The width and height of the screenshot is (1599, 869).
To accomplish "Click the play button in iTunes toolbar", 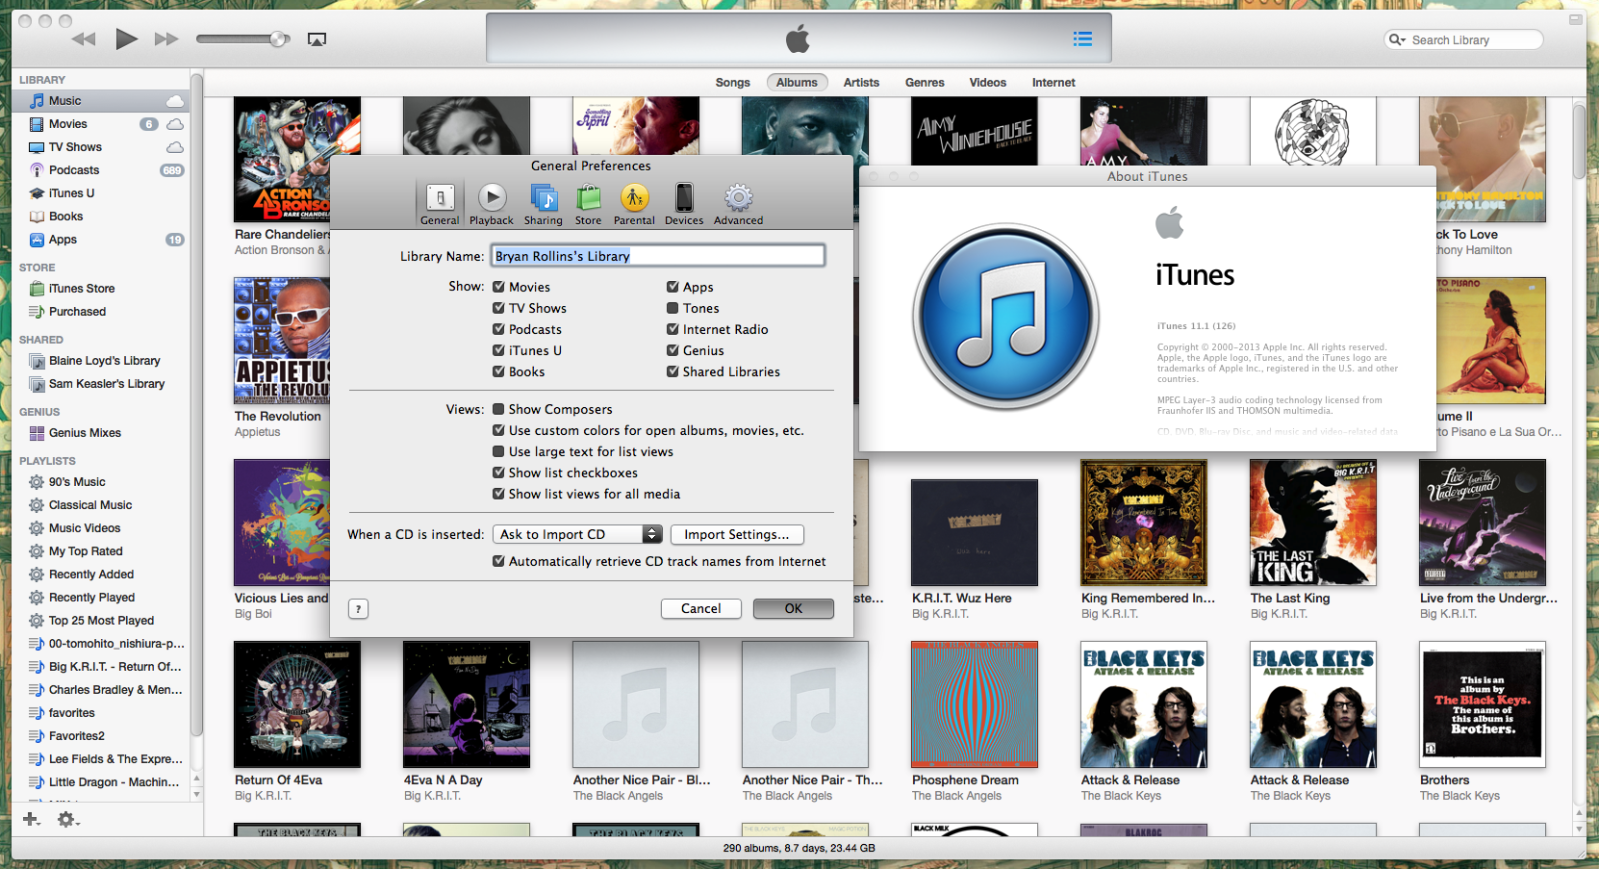I will (126, 39).
